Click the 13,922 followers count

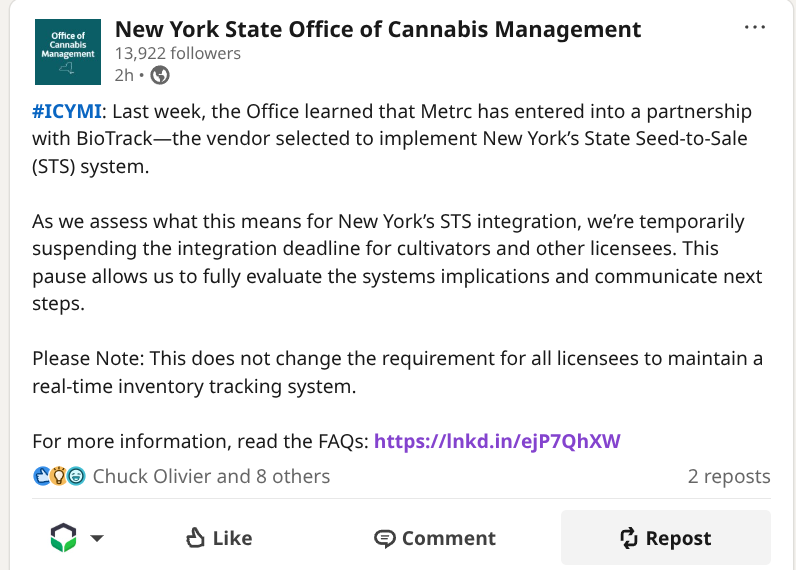[178, 53]
